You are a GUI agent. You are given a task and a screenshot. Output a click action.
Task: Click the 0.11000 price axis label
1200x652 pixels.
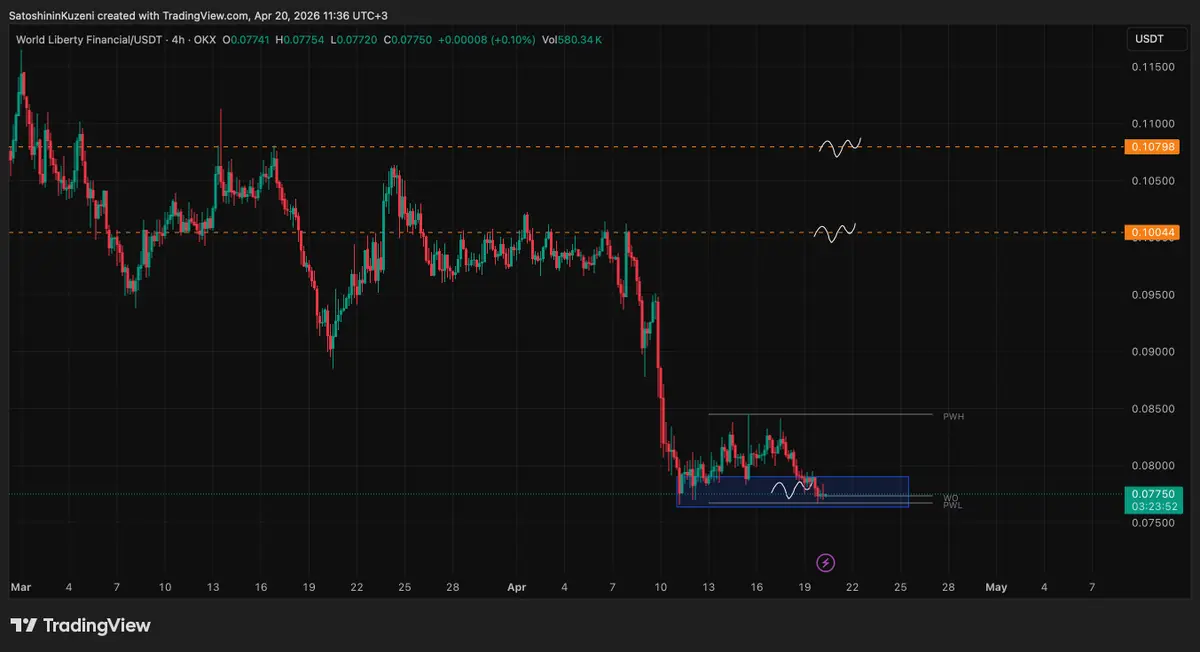point(1152,124)
